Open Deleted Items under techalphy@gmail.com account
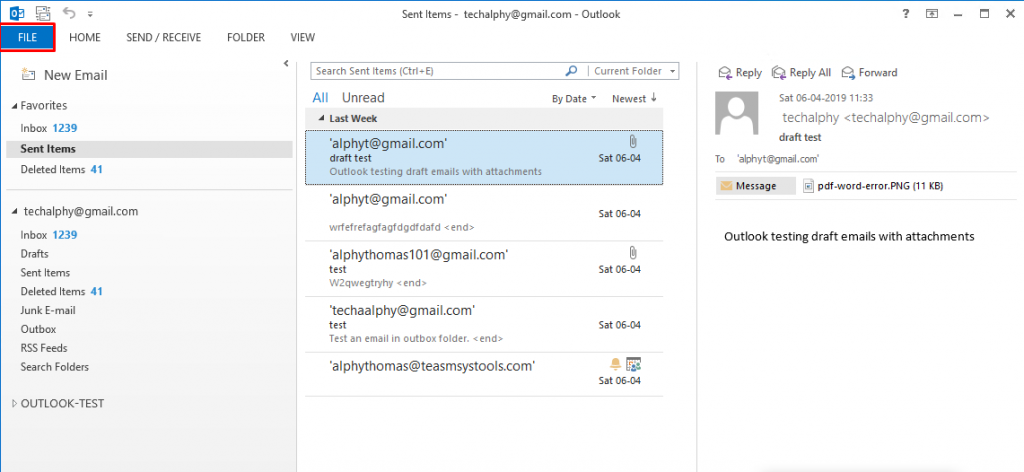Viewport: 1024px width, 472px height. click(61, 291)
